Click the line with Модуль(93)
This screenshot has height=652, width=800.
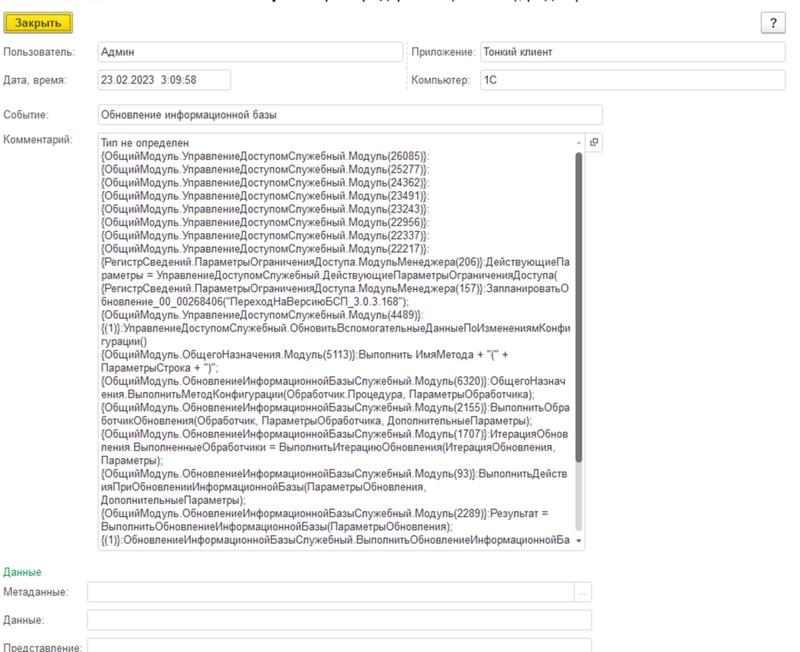coord(334,474)
